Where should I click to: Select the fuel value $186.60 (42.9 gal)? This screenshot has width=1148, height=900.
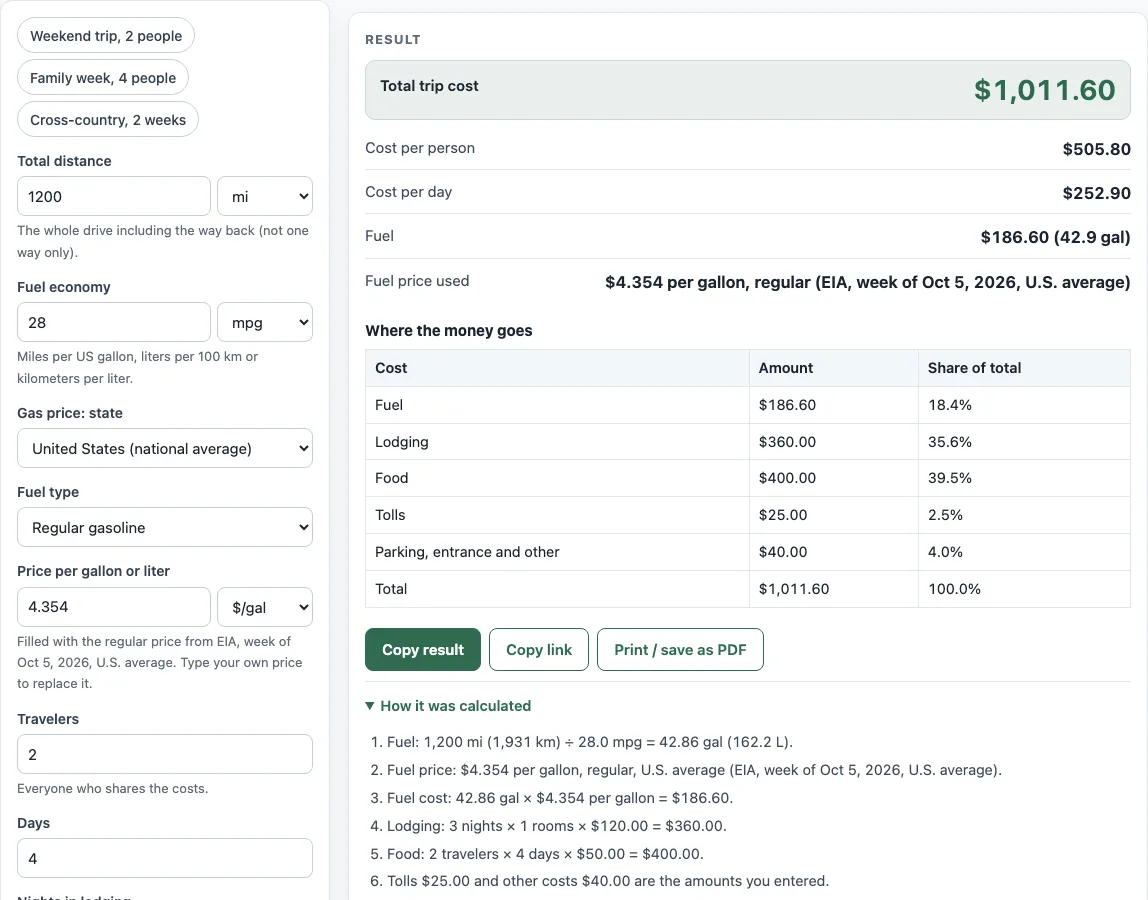(x=1056, y=237)
